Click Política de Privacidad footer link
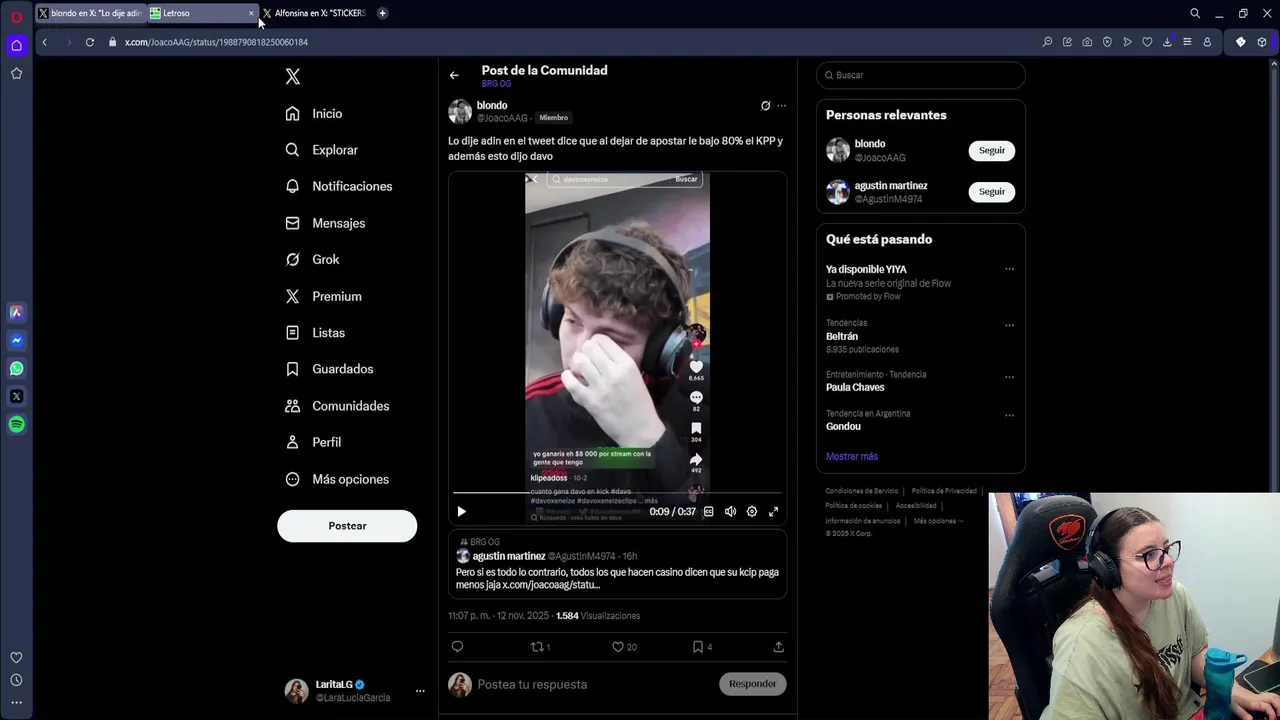 tap(944, 491)
